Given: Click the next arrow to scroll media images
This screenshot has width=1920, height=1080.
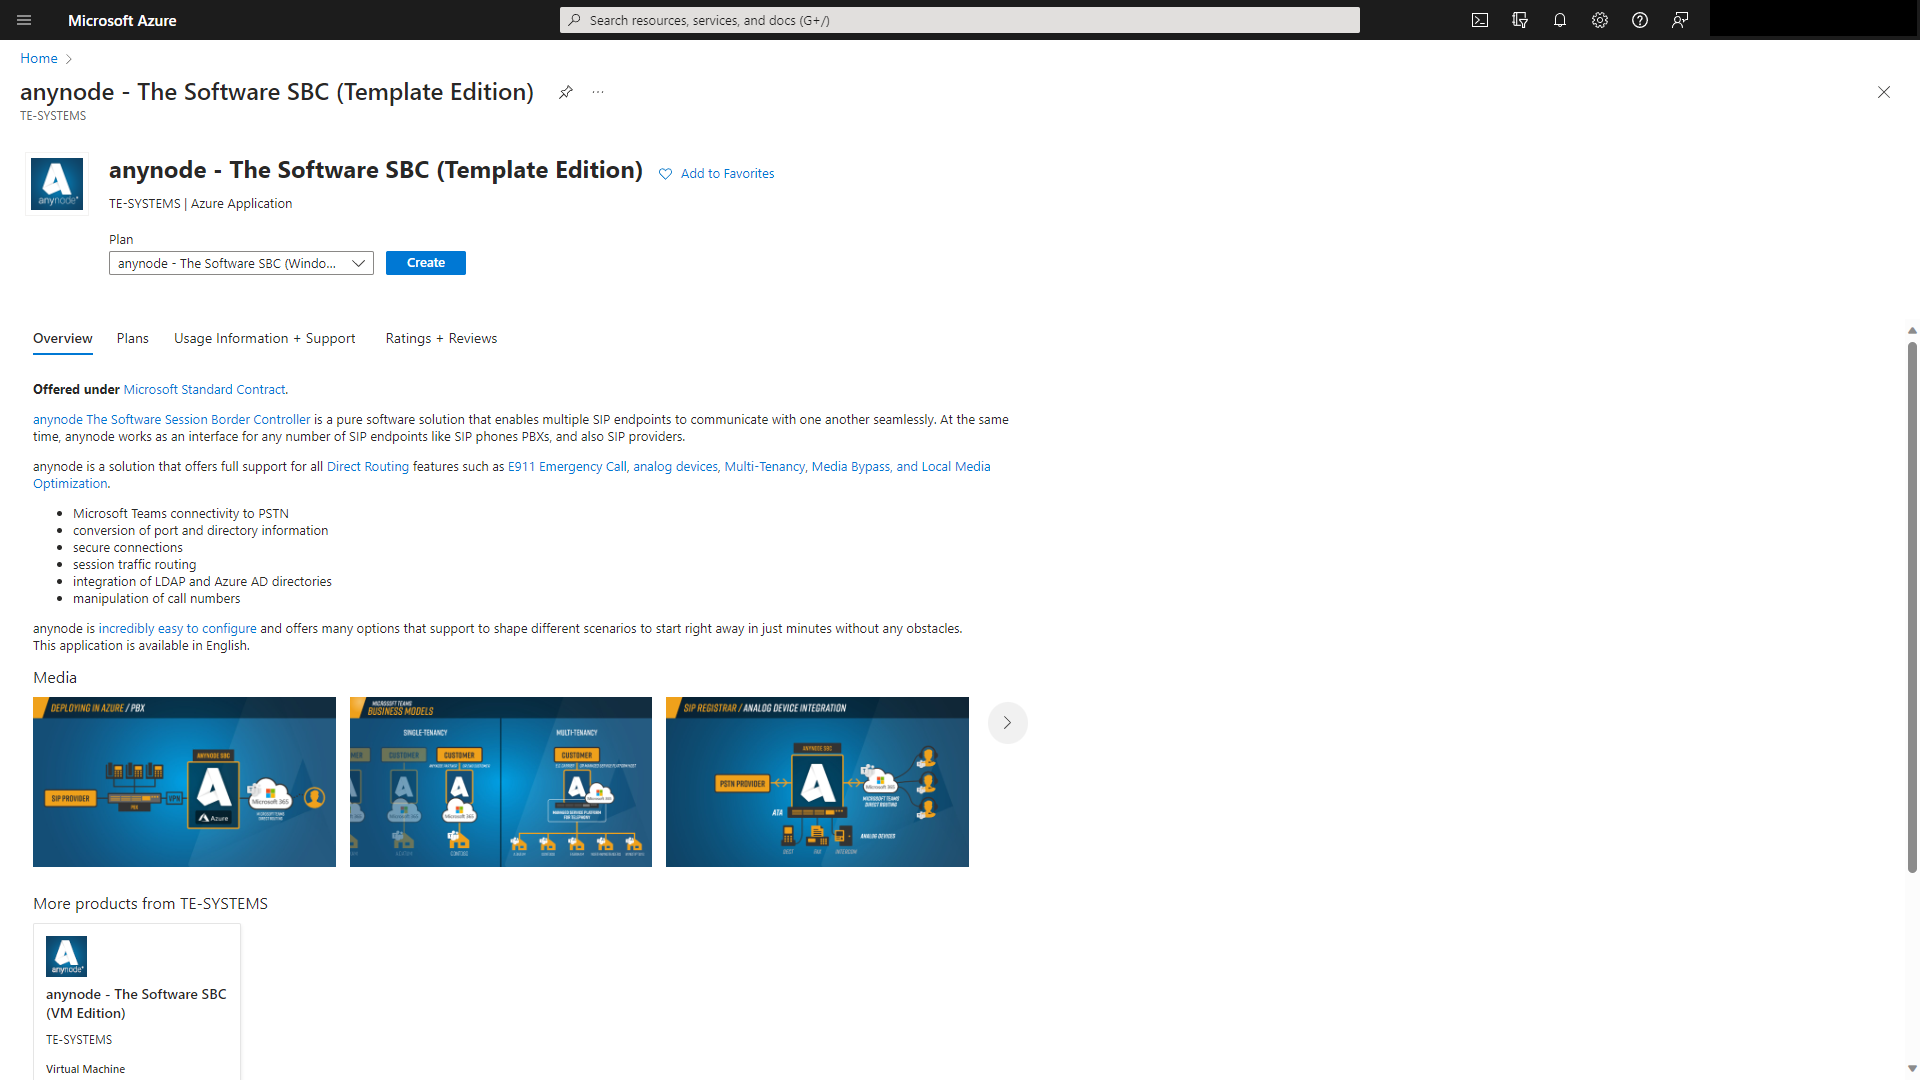Looking at the screenshot, I should 1006,723.
